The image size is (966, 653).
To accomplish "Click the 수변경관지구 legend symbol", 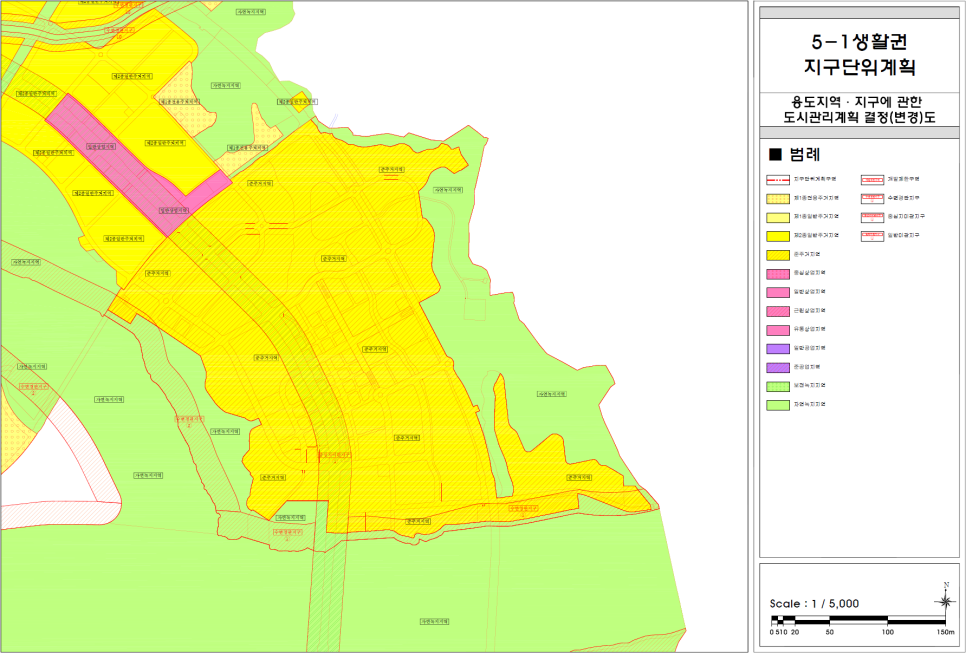I will click(872, 198).
